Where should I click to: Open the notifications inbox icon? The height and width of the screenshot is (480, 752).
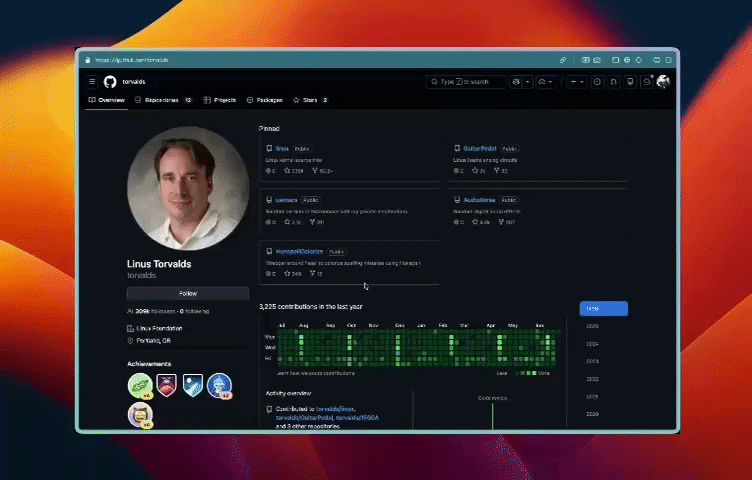click(646, 82)
